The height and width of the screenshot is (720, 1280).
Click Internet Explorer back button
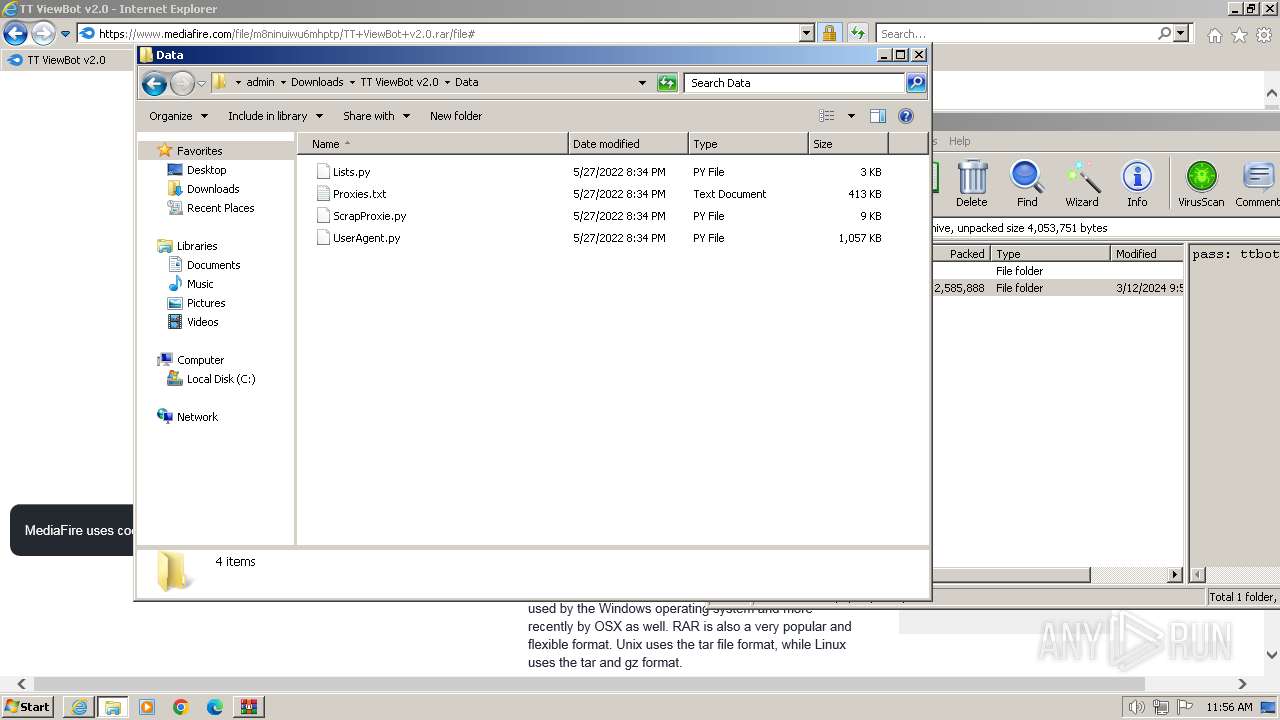[x=15, y=33]
